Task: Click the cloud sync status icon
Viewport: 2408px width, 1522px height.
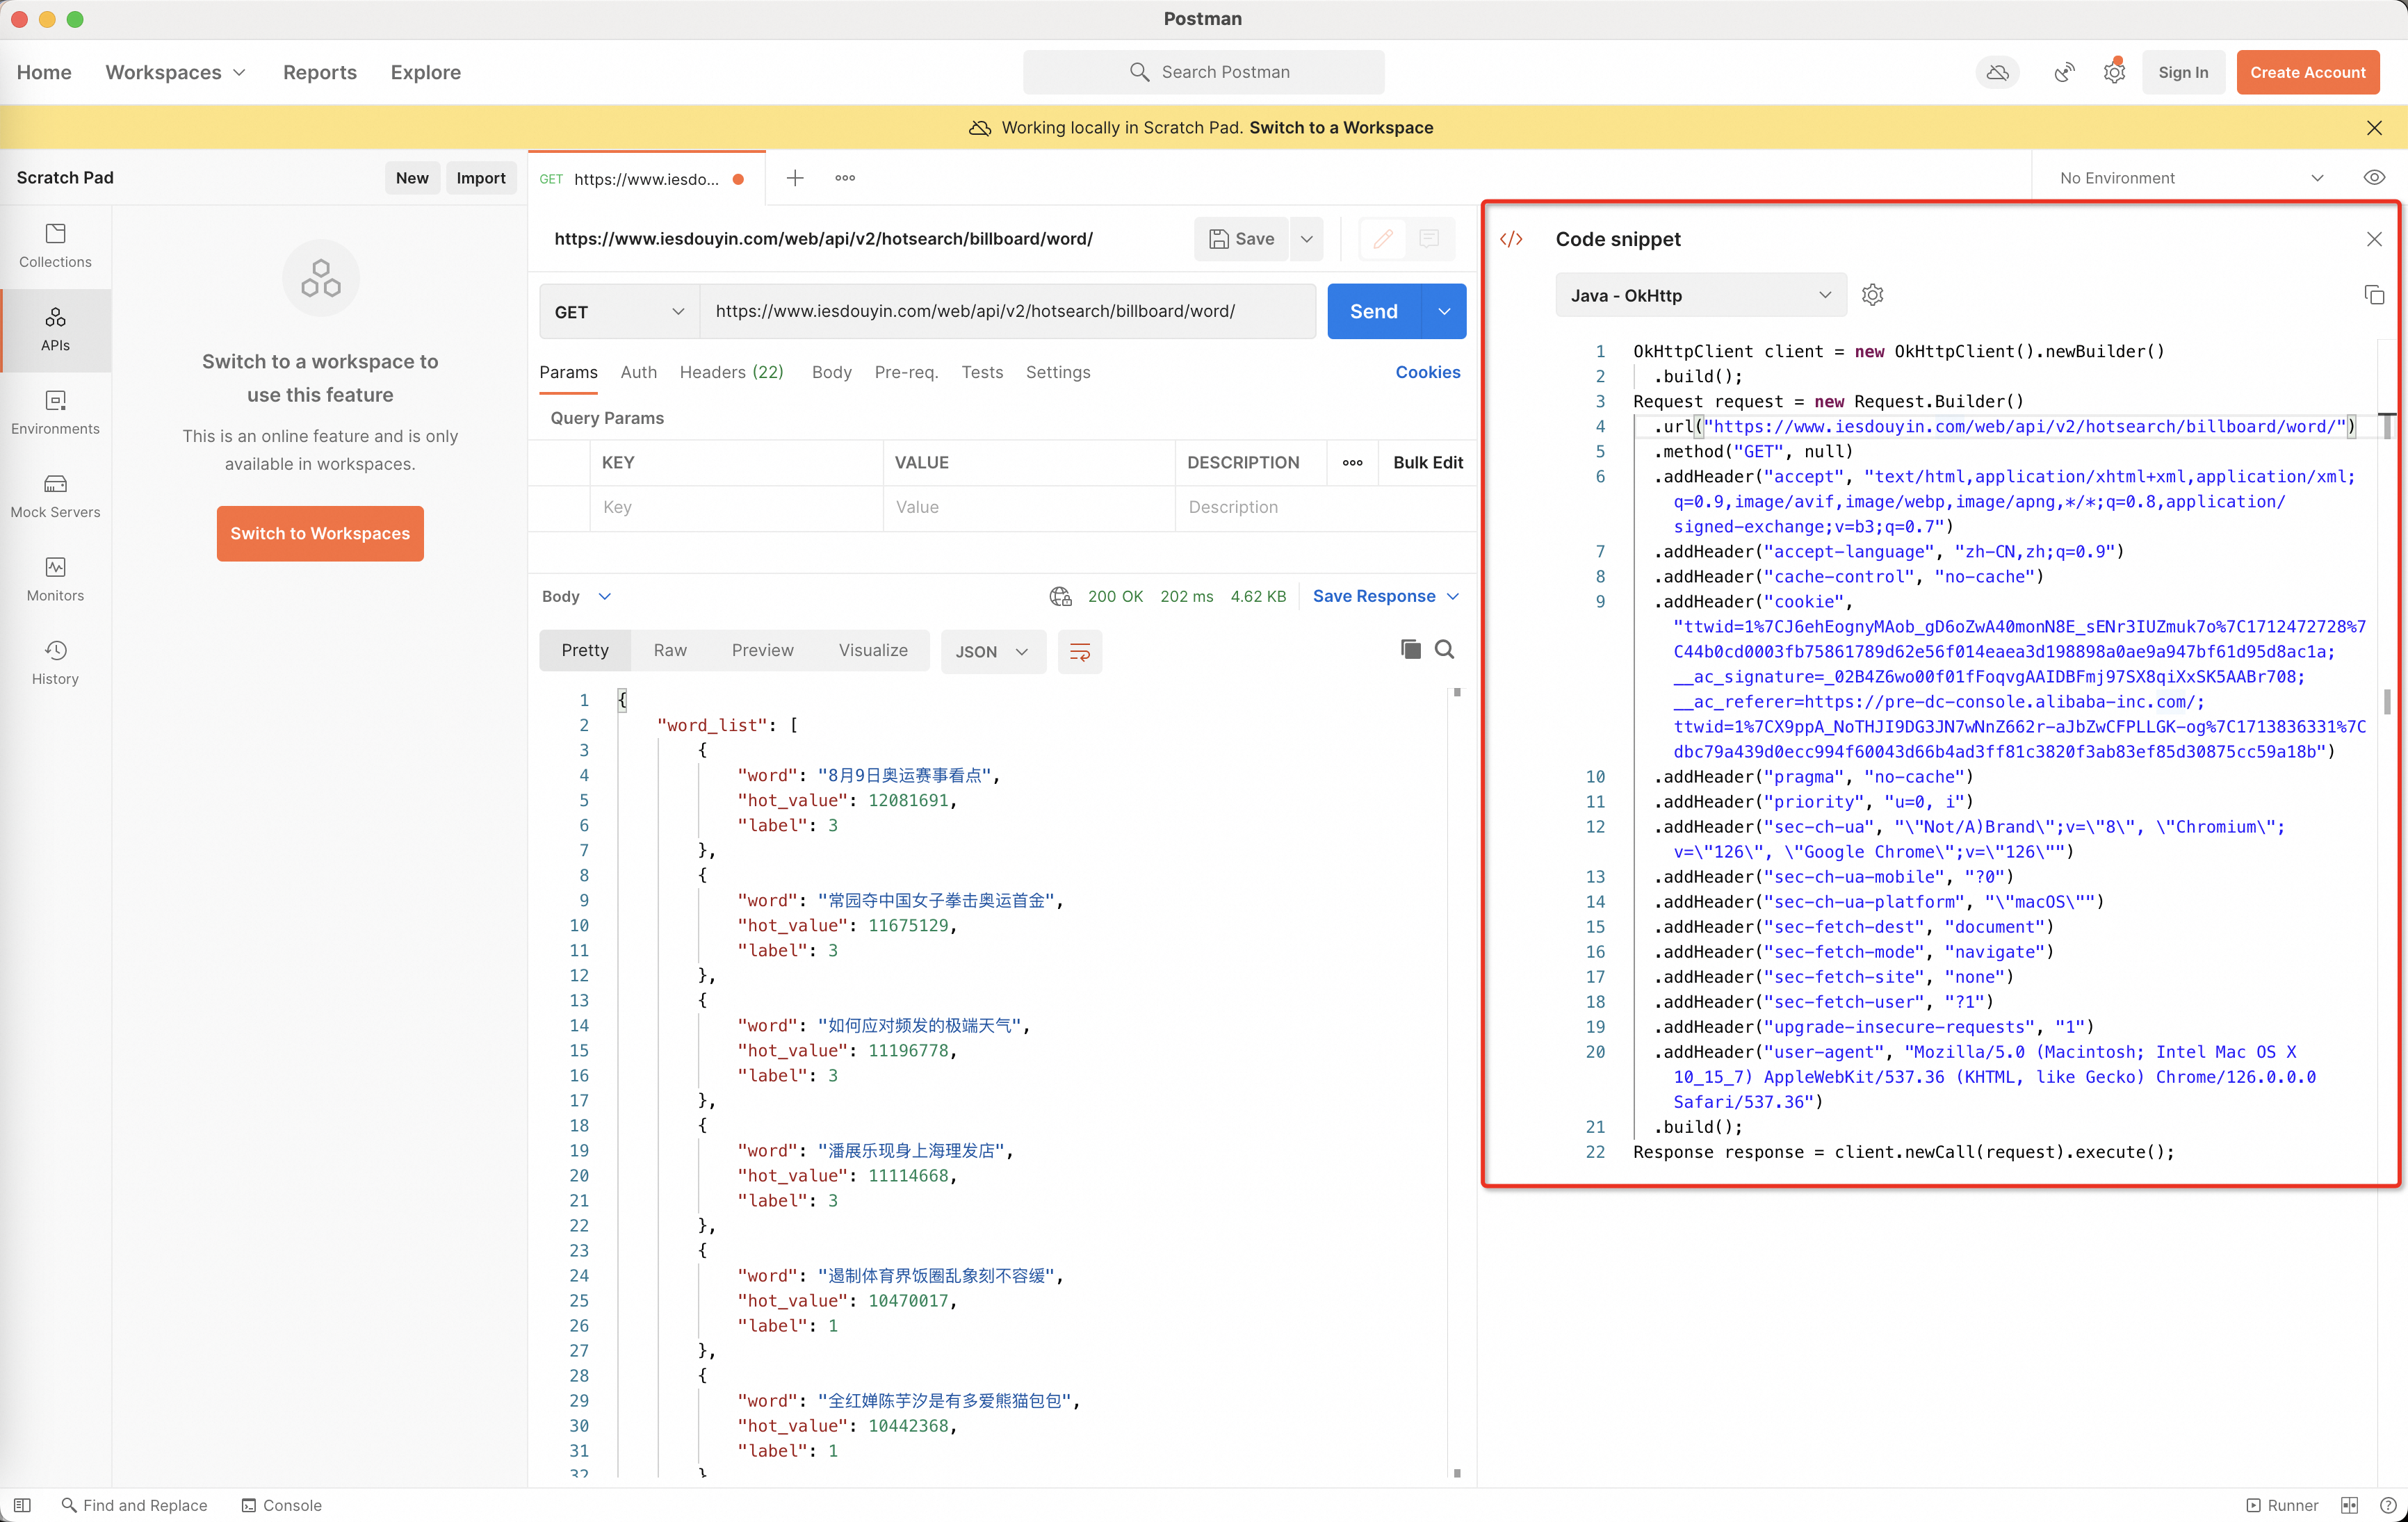Action: point(1997,72)
